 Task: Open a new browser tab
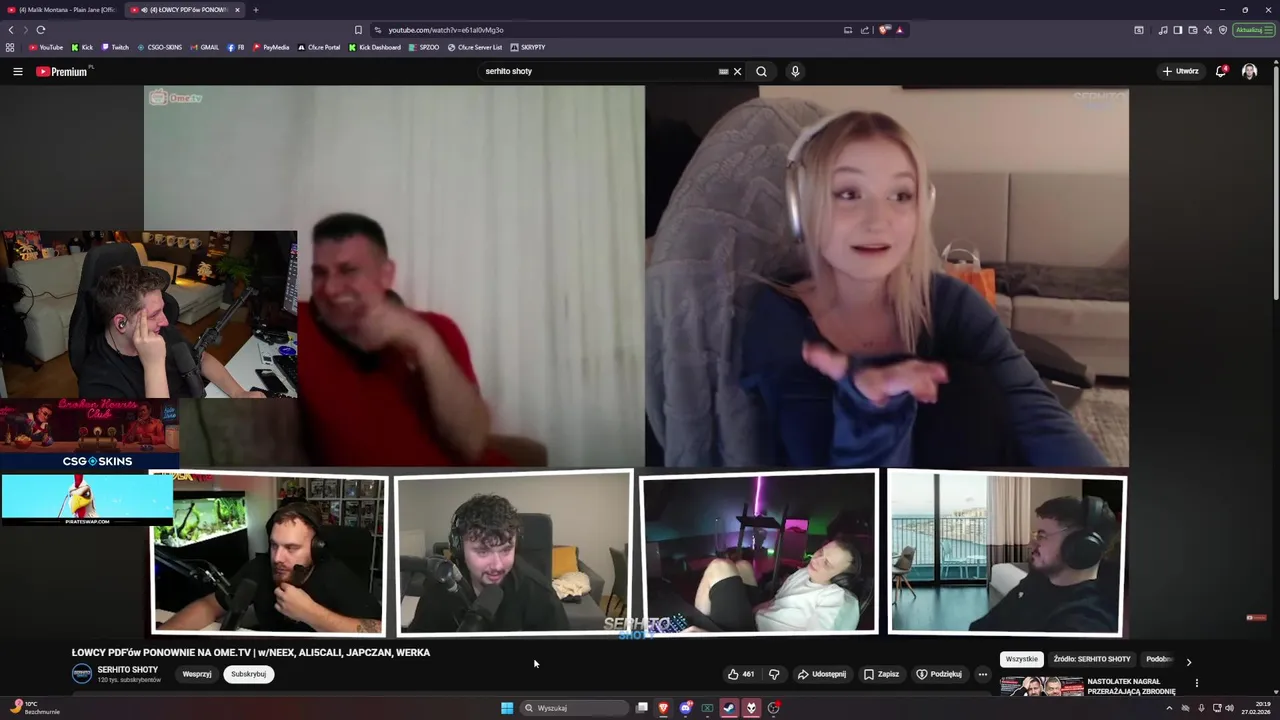coord(255,10)
